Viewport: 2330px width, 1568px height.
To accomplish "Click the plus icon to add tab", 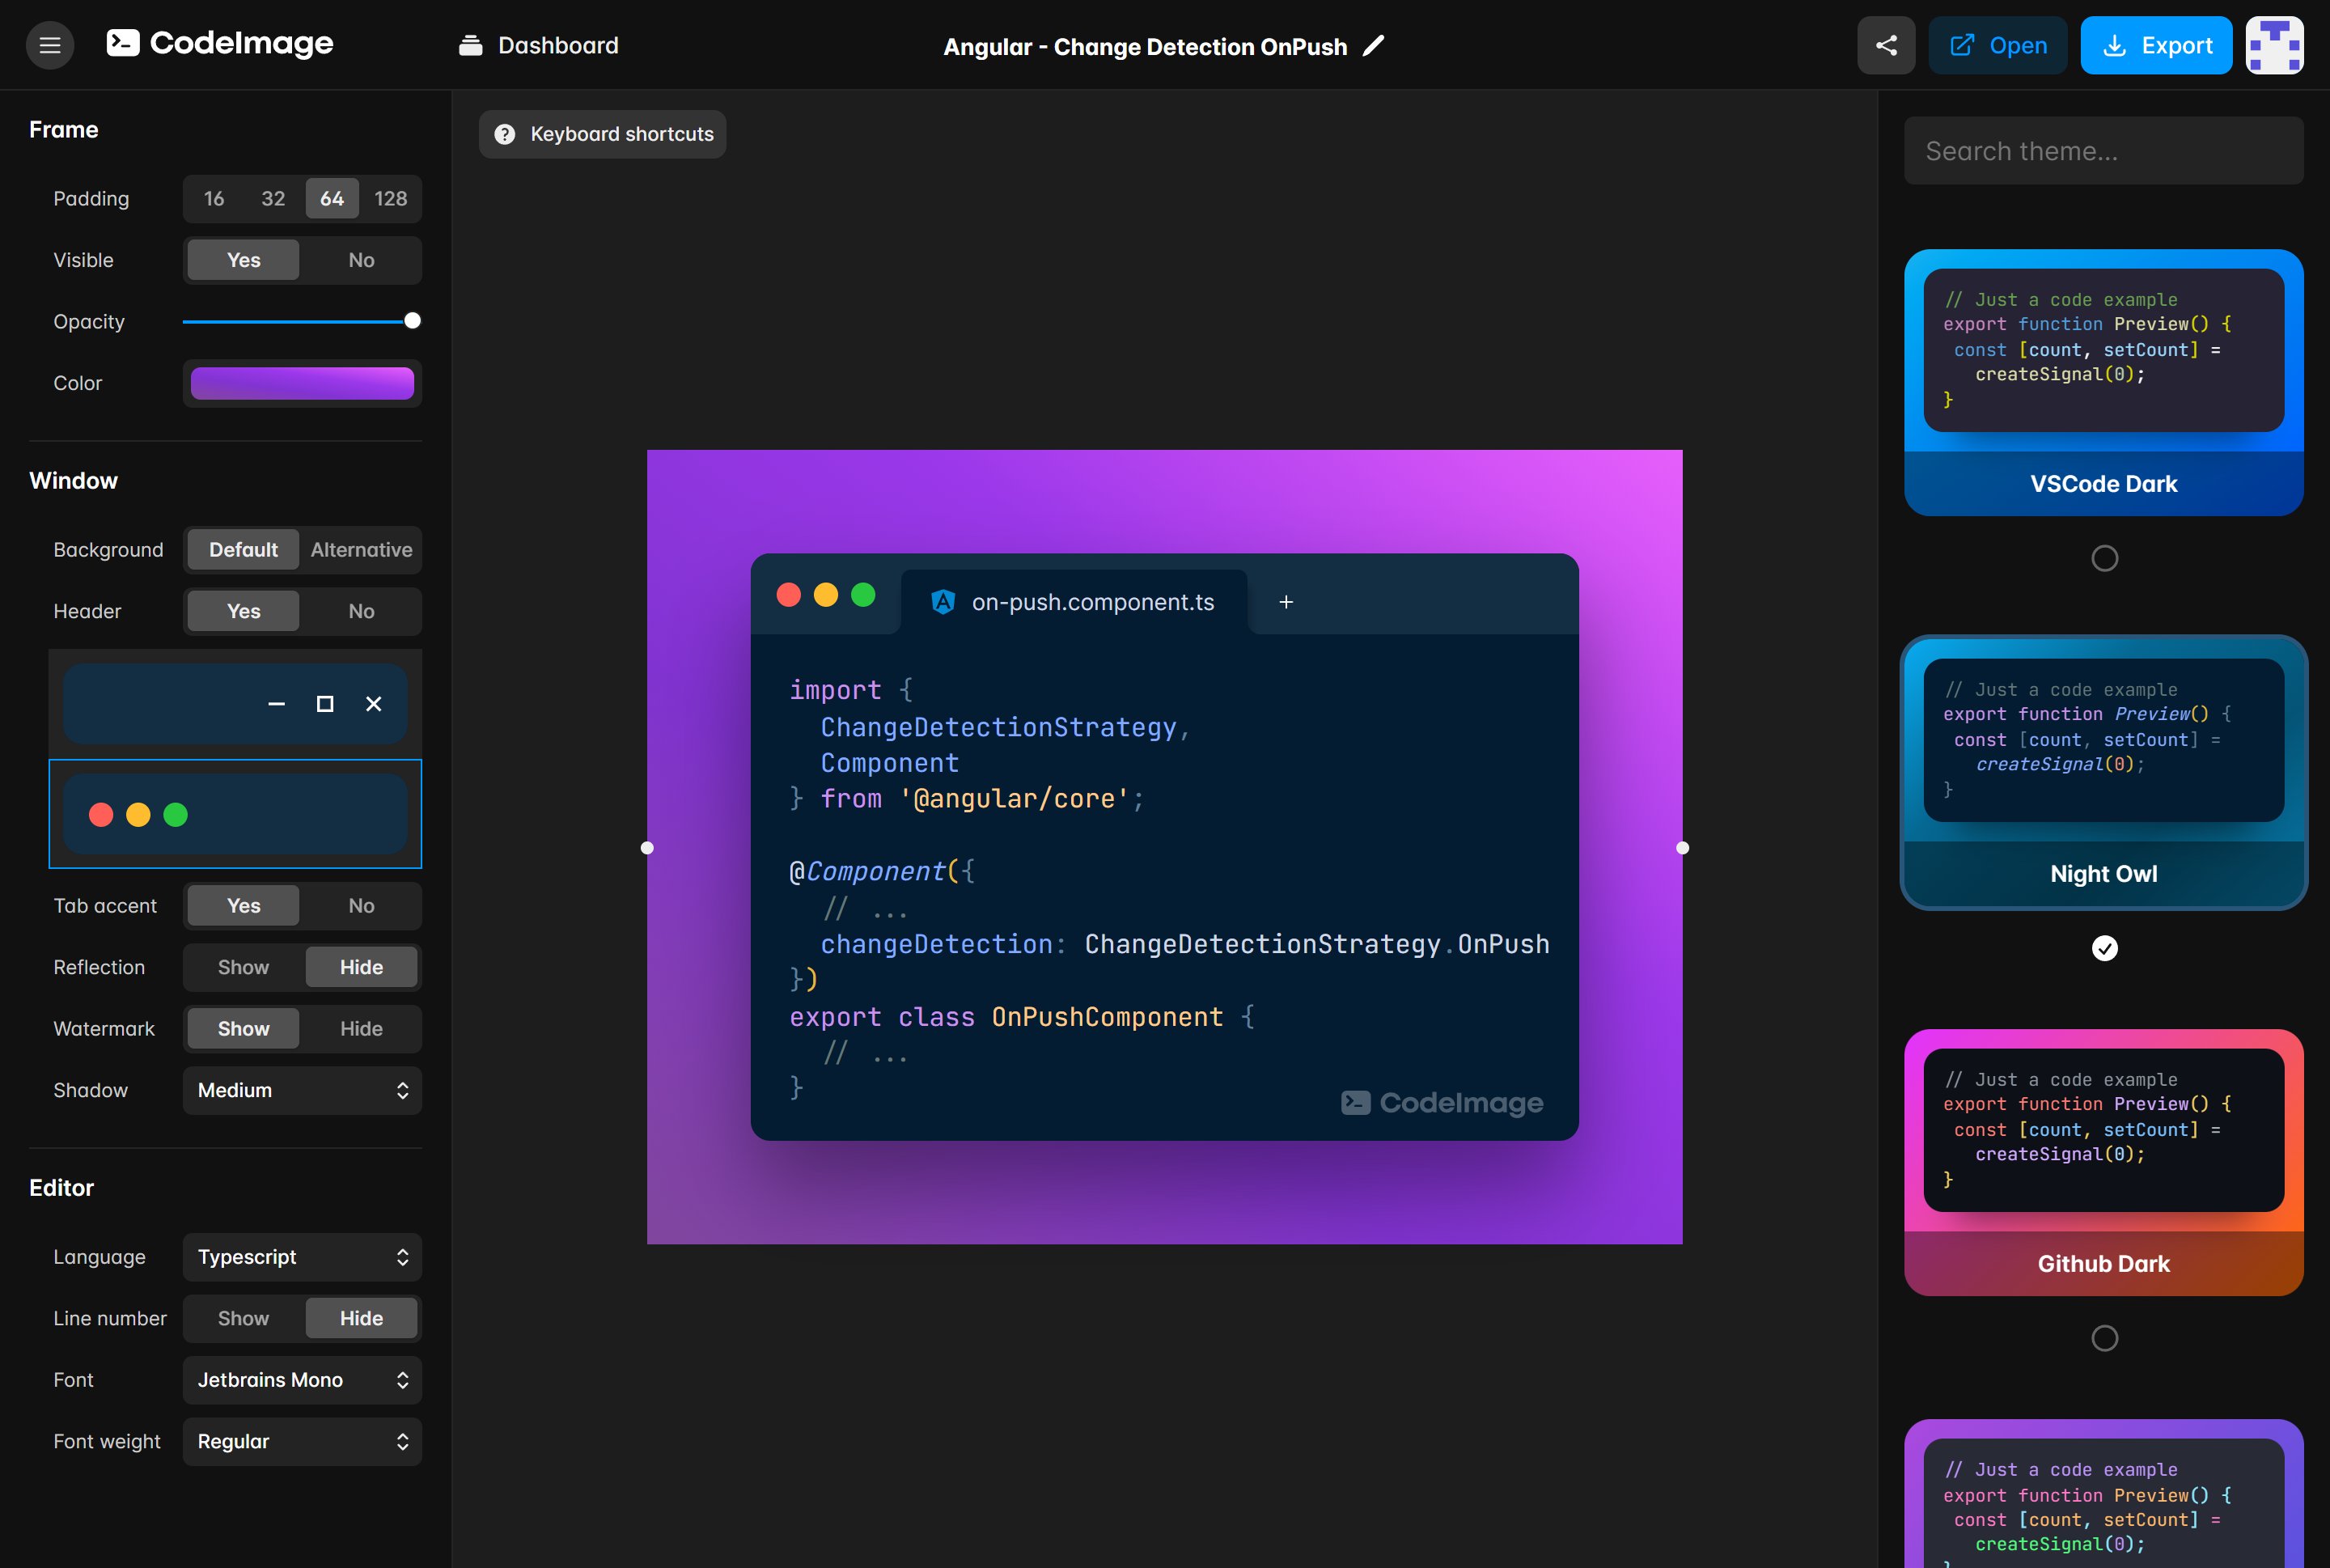I will click(1286, 602).
